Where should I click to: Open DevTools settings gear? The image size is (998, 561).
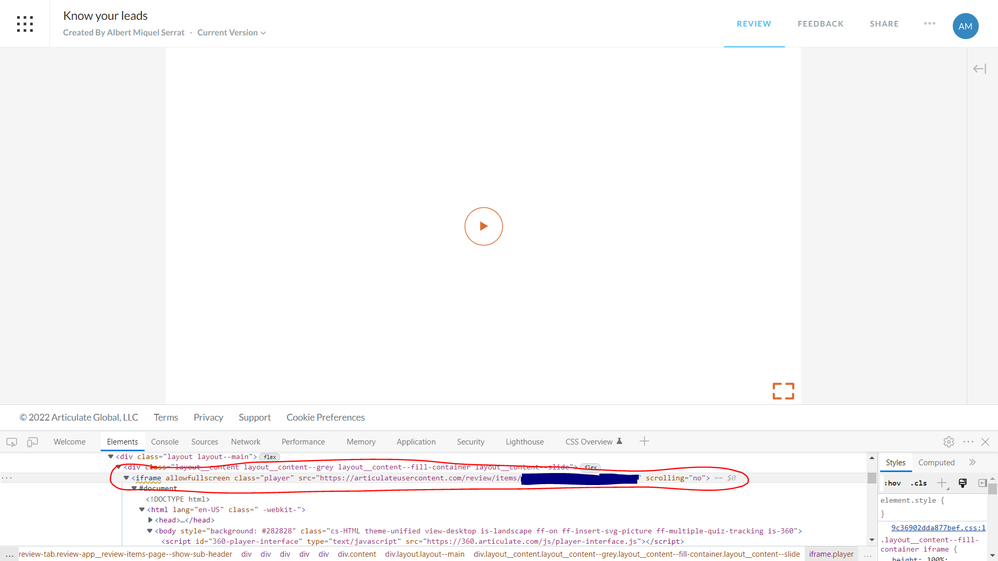pyautogui.click(x=948, y=442)
